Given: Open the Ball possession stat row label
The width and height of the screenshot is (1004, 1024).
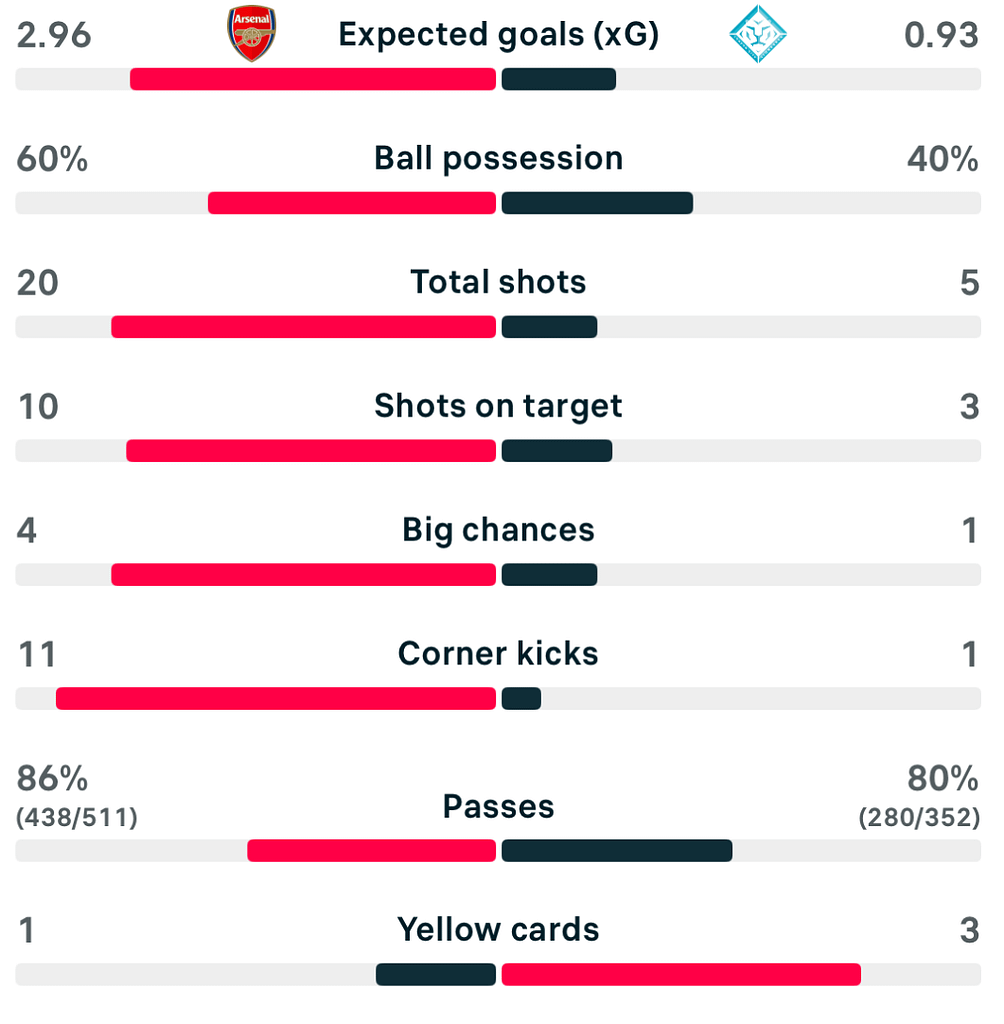Looking at the screenshot, I should coord(498,158).
